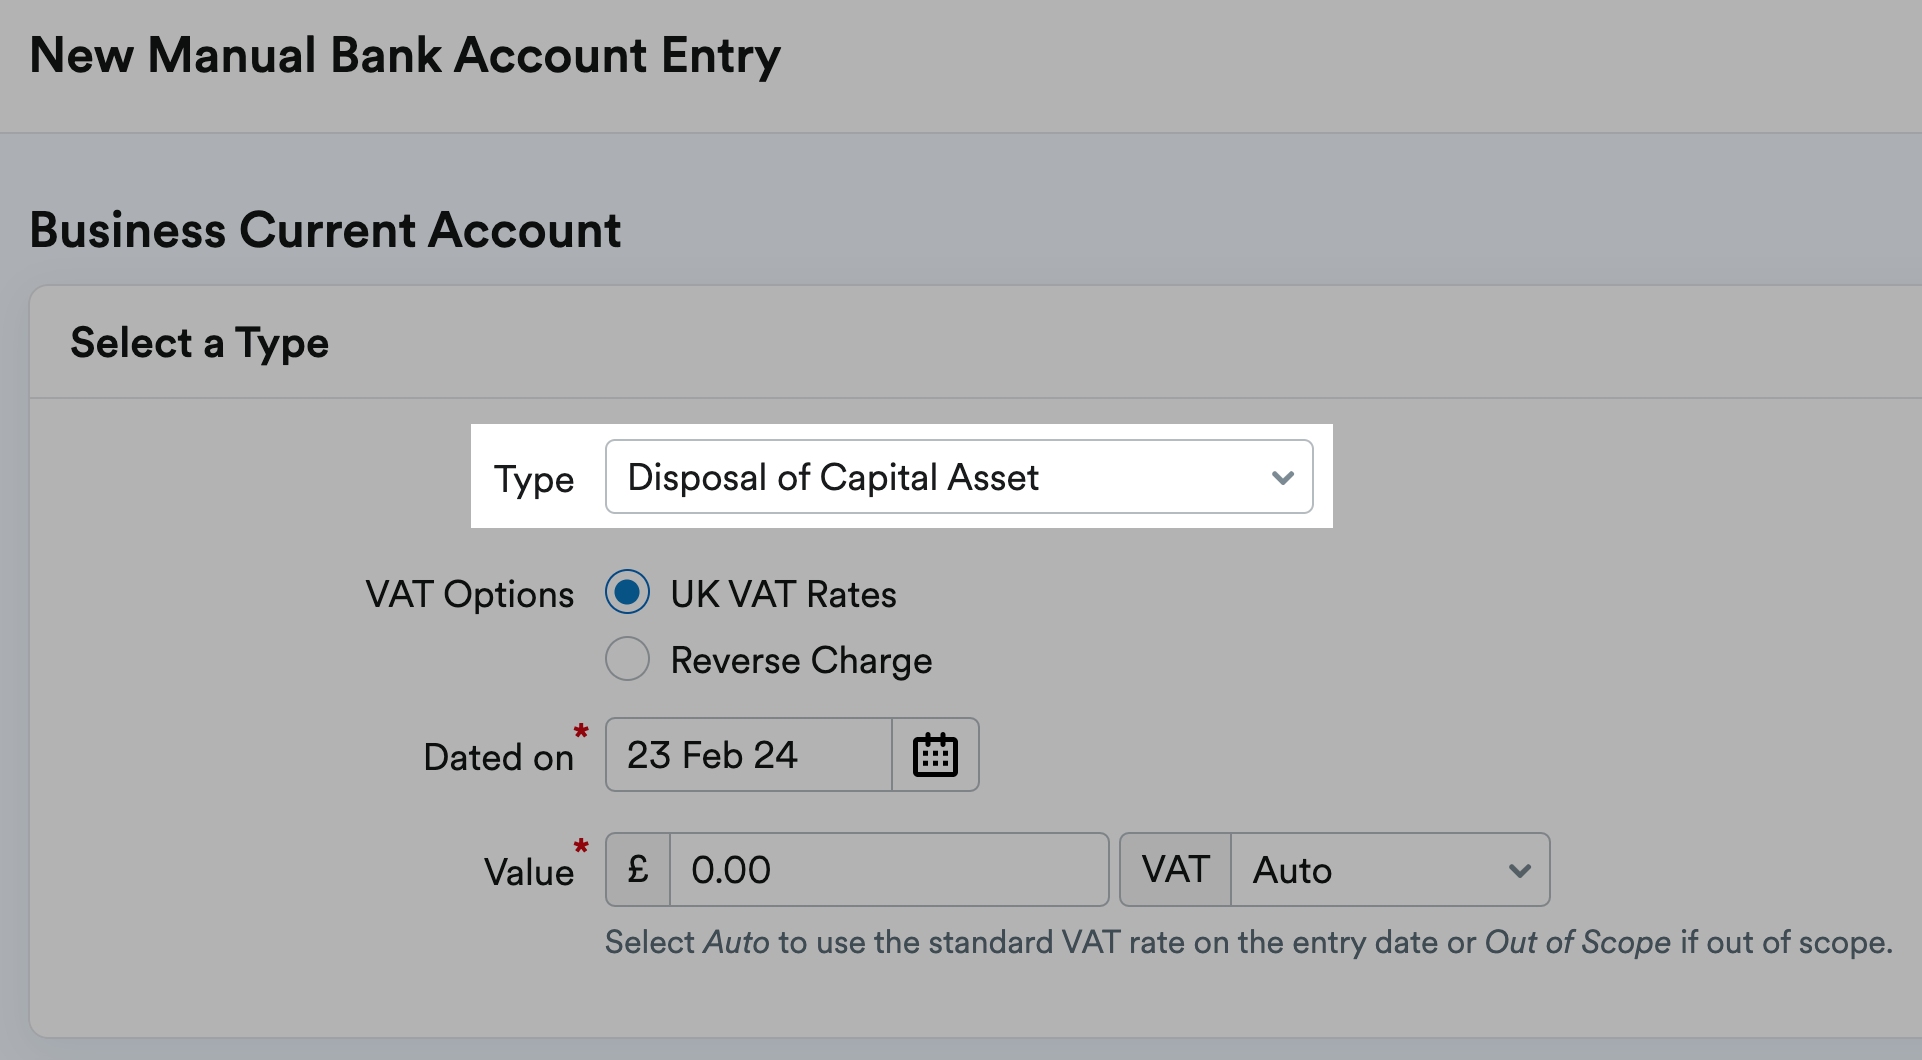Viewport: 1922px width, 1060px height.
Task: Toggle the UK VAT Rates radio button
Action: pos(627,592)
